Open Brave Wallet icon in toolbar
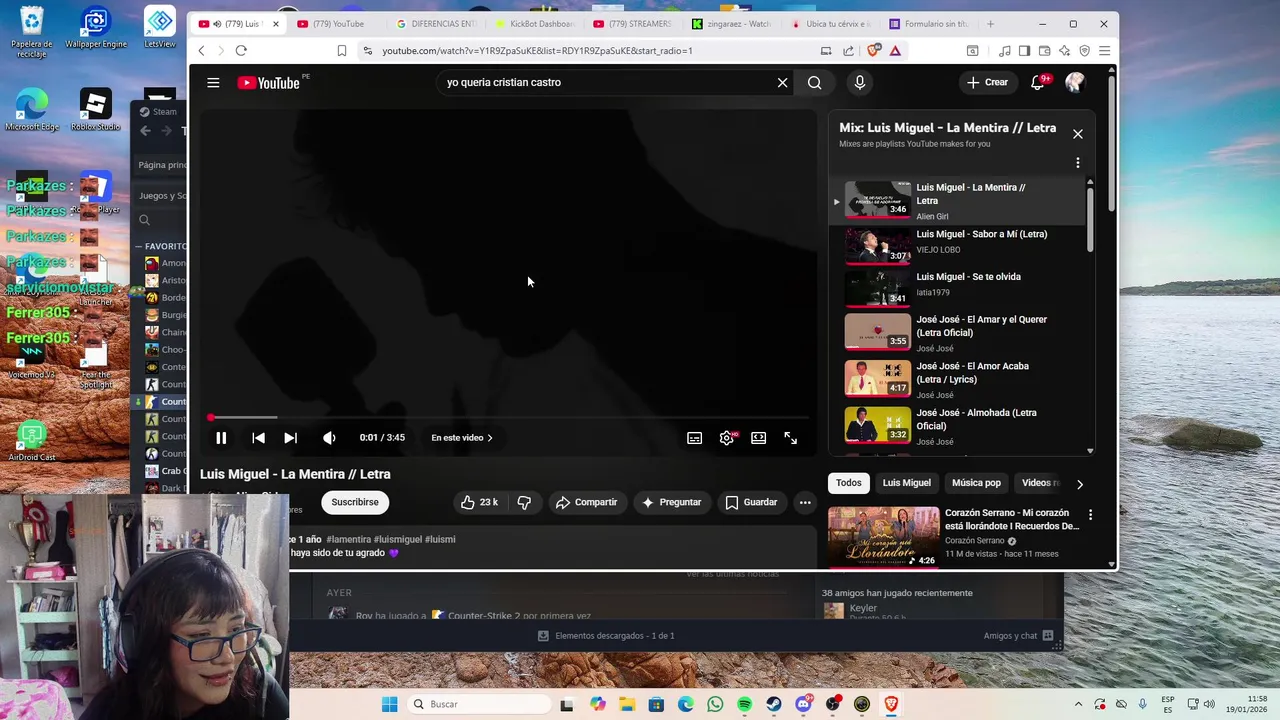The width and height of the screenshot is (1280, 720). pyautogui.click(x=1044, y=51)
